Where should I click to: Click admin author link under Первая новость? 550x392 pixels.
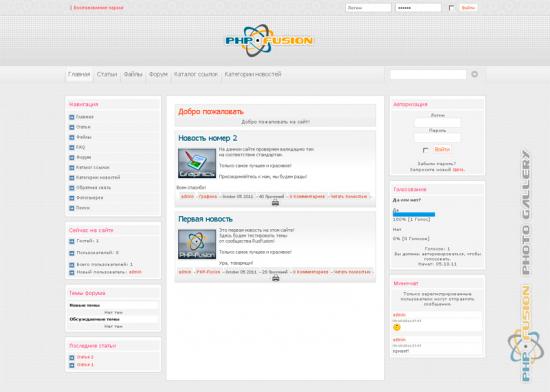point(185,272)
